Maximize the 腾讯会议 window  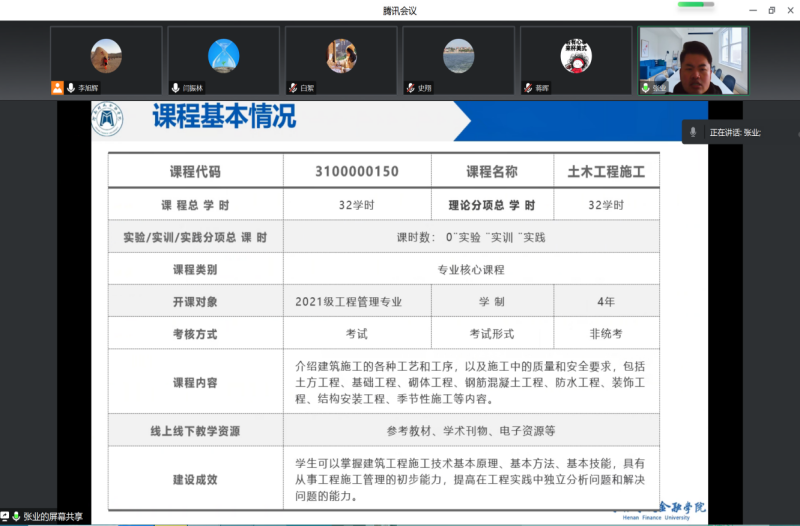pyautogui.click(x=771, y=10)
